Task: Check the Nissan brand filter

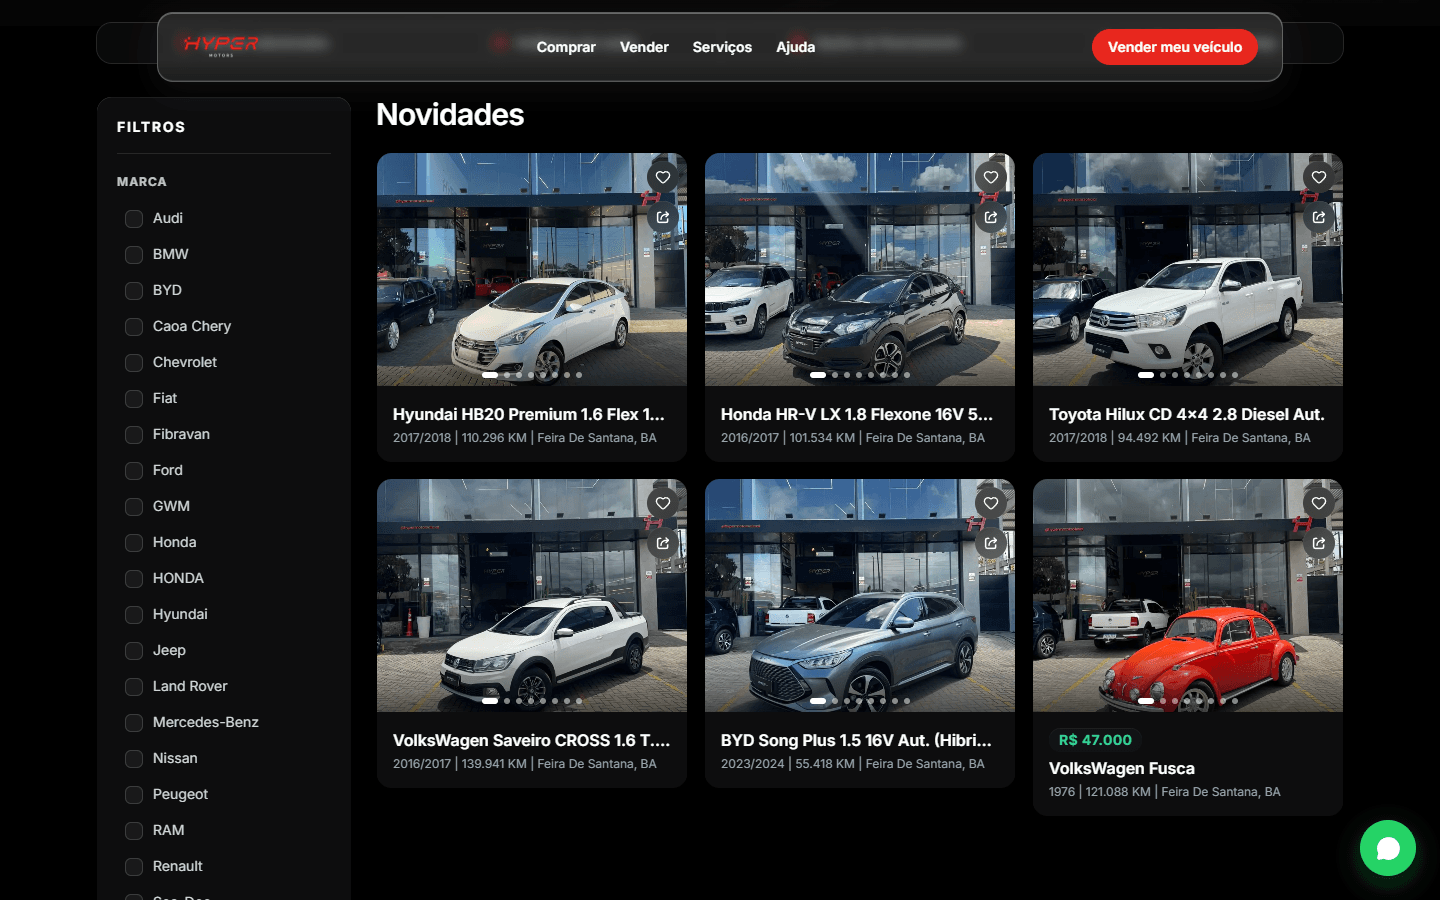Action: click(x=134, y=759)
